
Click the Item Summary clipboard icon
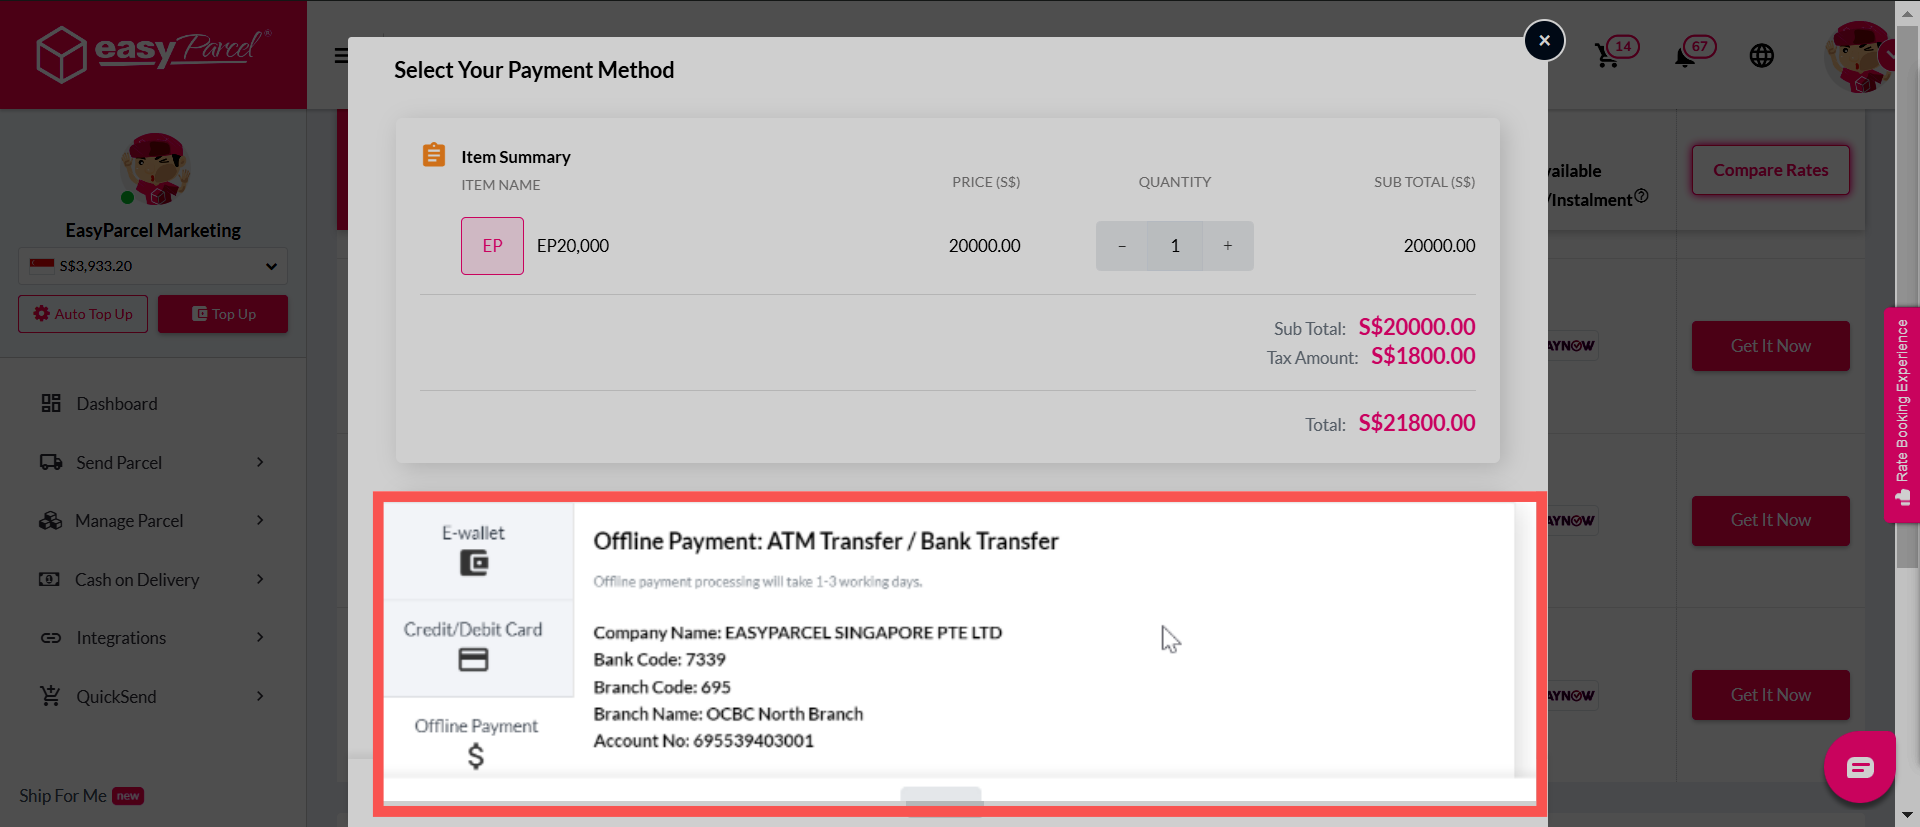434,155
